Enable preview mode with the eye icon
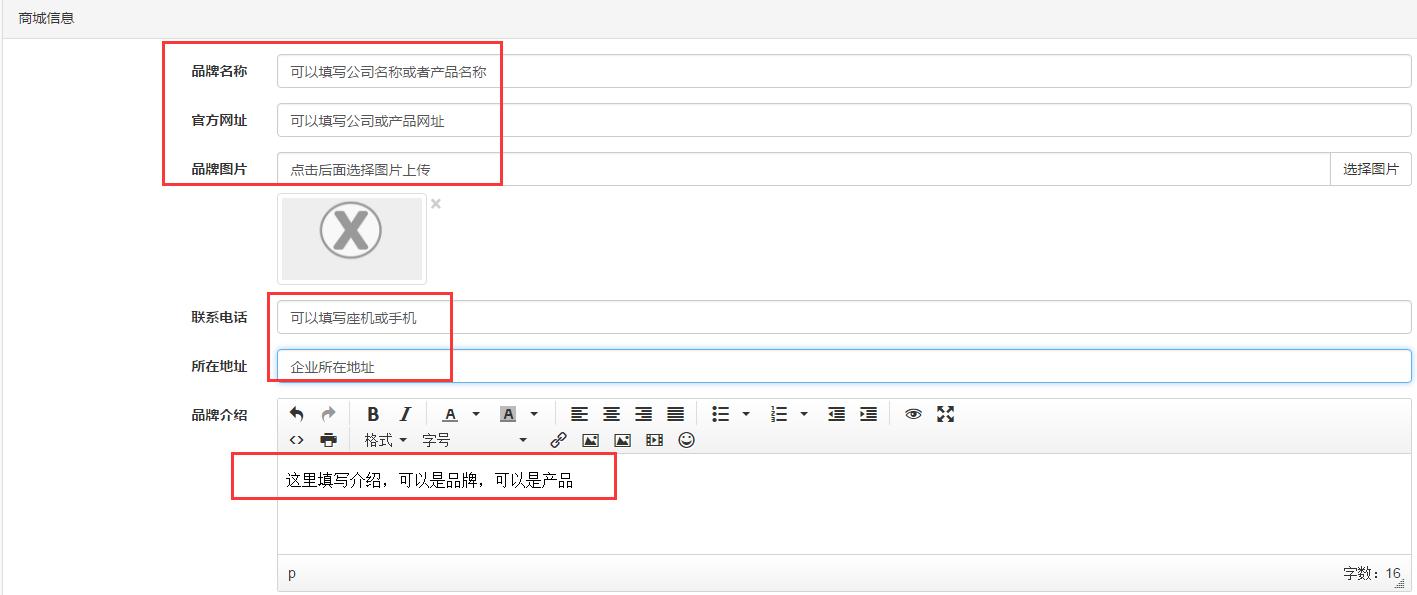 [x=913, y=414]
